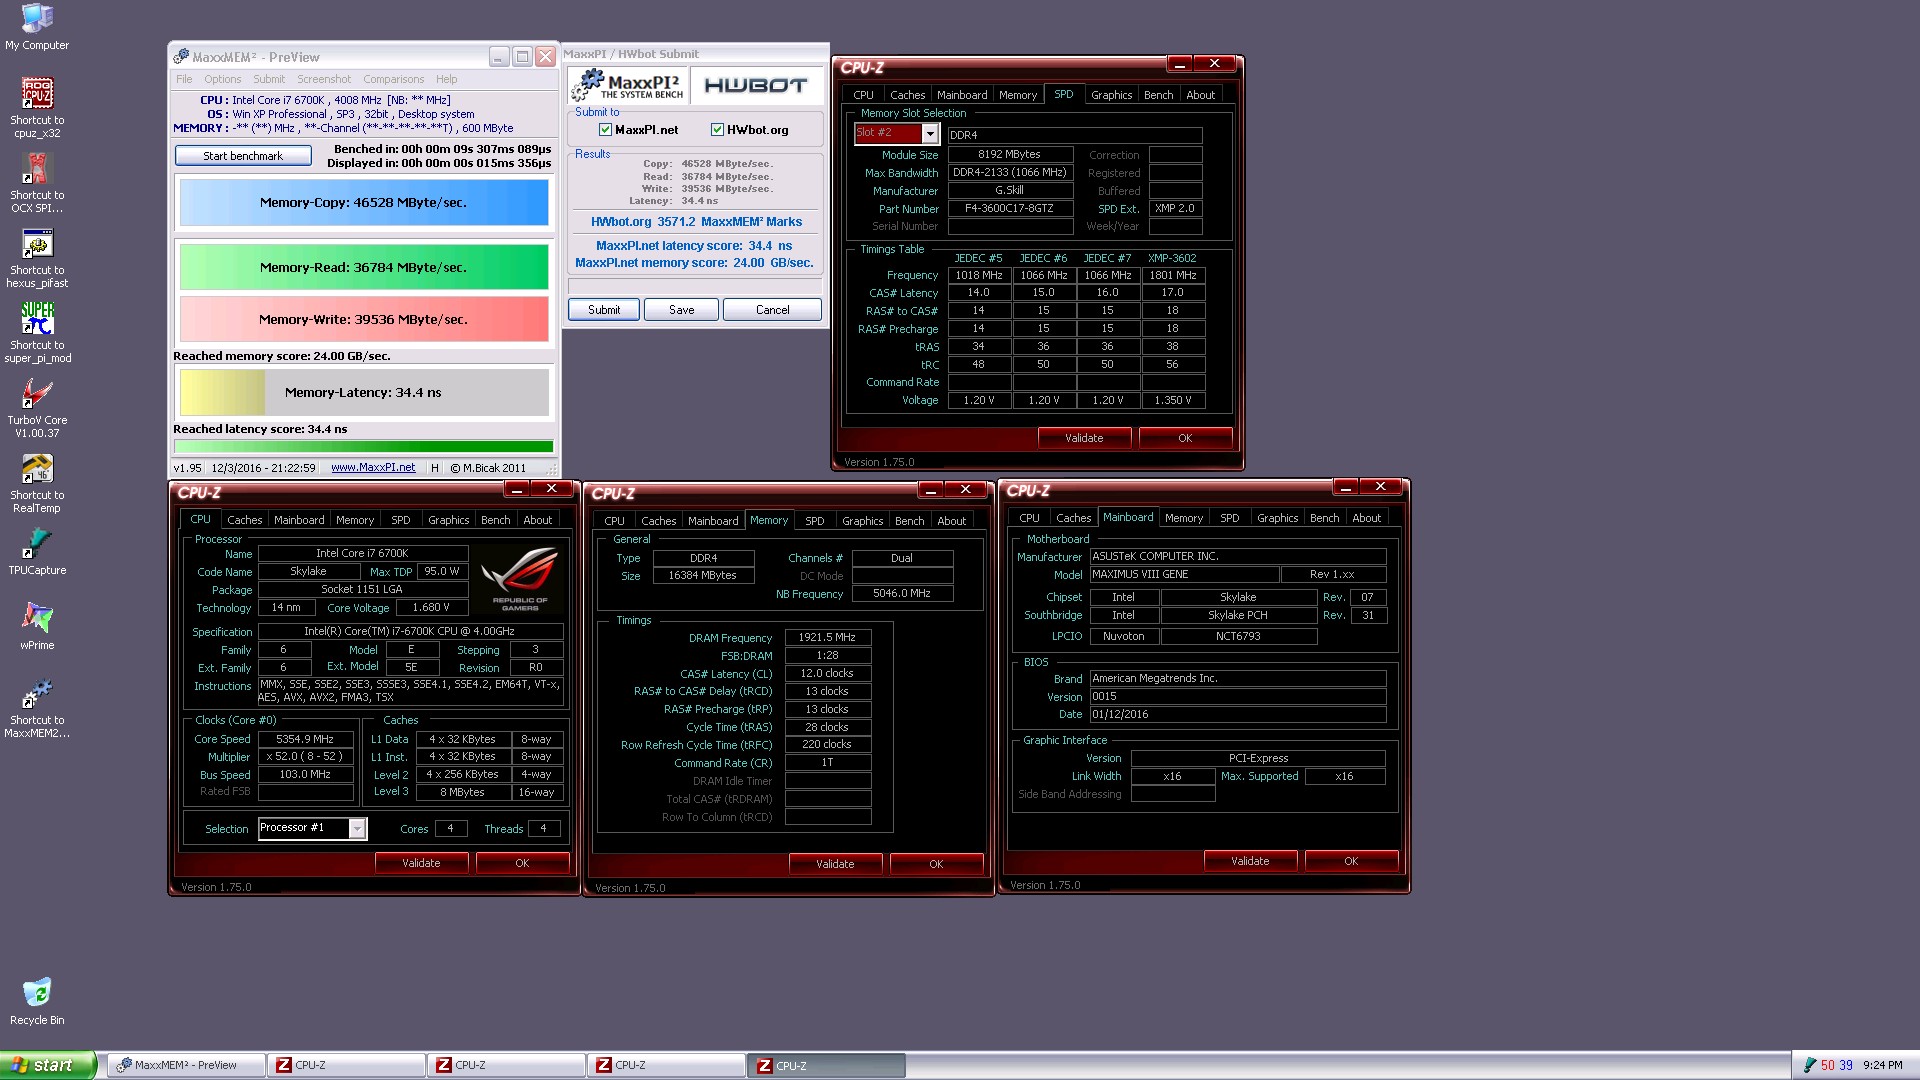
Task: Switch to Bench tab in SPD CPU-Z window
Action: pyautogui.click(x=1158, y=95)
